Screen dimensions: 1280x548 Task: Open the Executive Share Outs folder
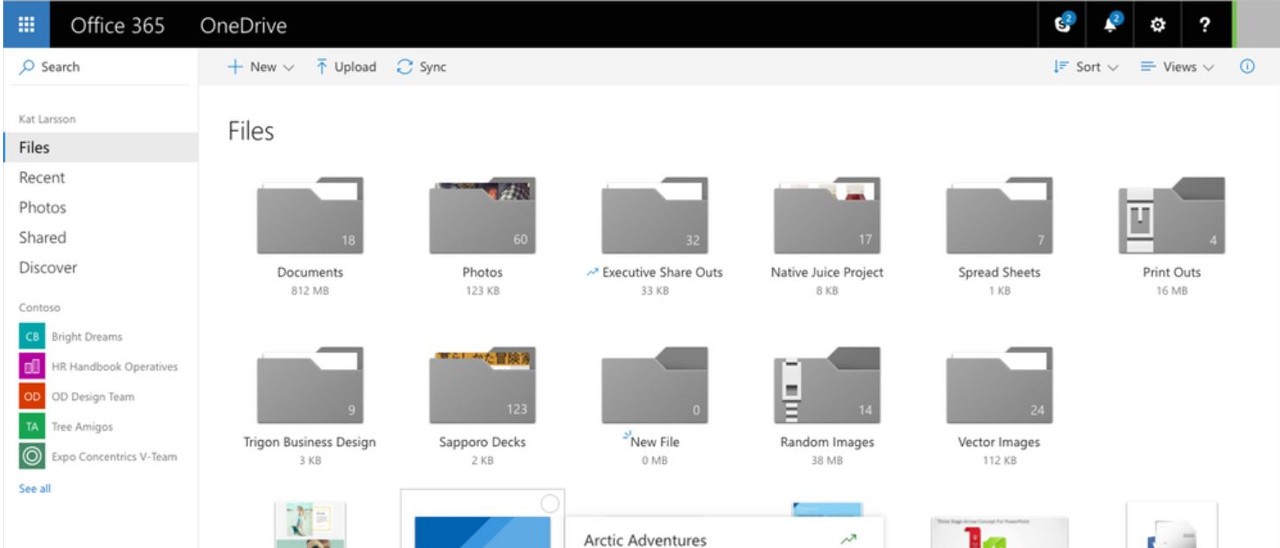click(x=655, y=216)
